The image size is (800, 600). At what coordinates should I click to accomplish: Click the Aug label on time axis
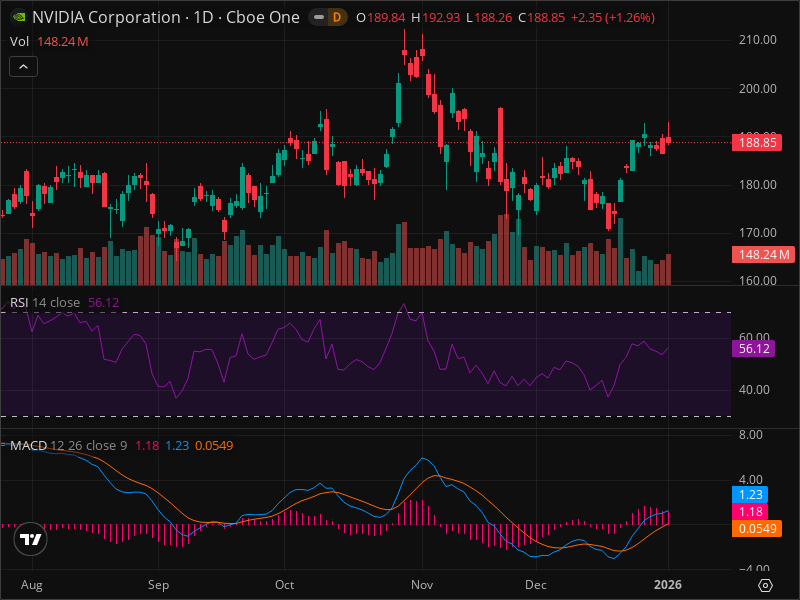coord(32,585)
